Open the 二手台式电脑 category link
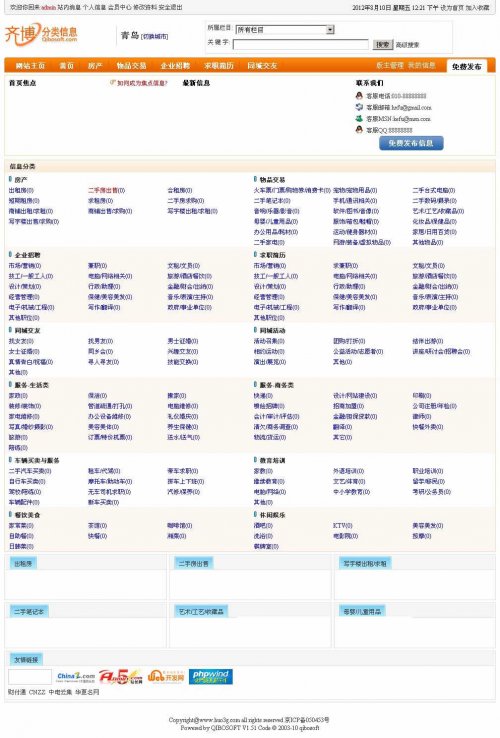 click(434, 191)
